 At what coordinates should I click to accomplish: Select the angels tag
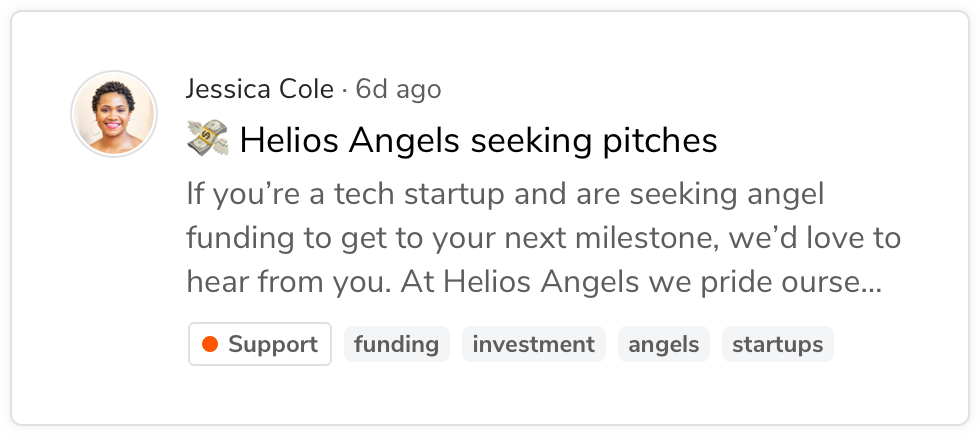(x=664, y=344)
